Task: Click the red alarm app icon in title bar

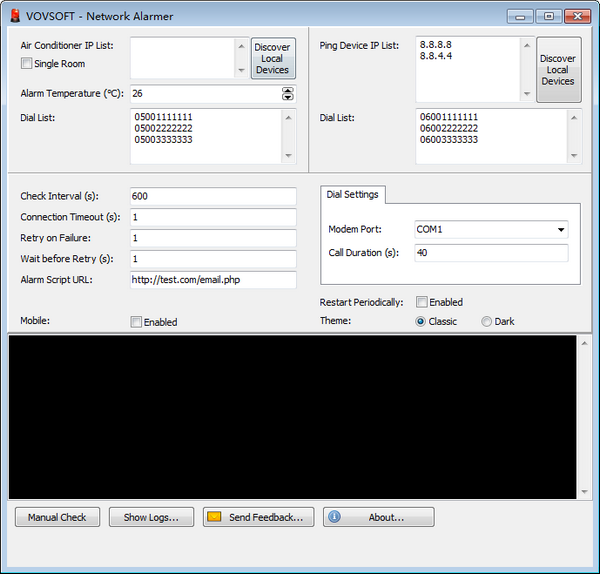Action: (14, 16)
